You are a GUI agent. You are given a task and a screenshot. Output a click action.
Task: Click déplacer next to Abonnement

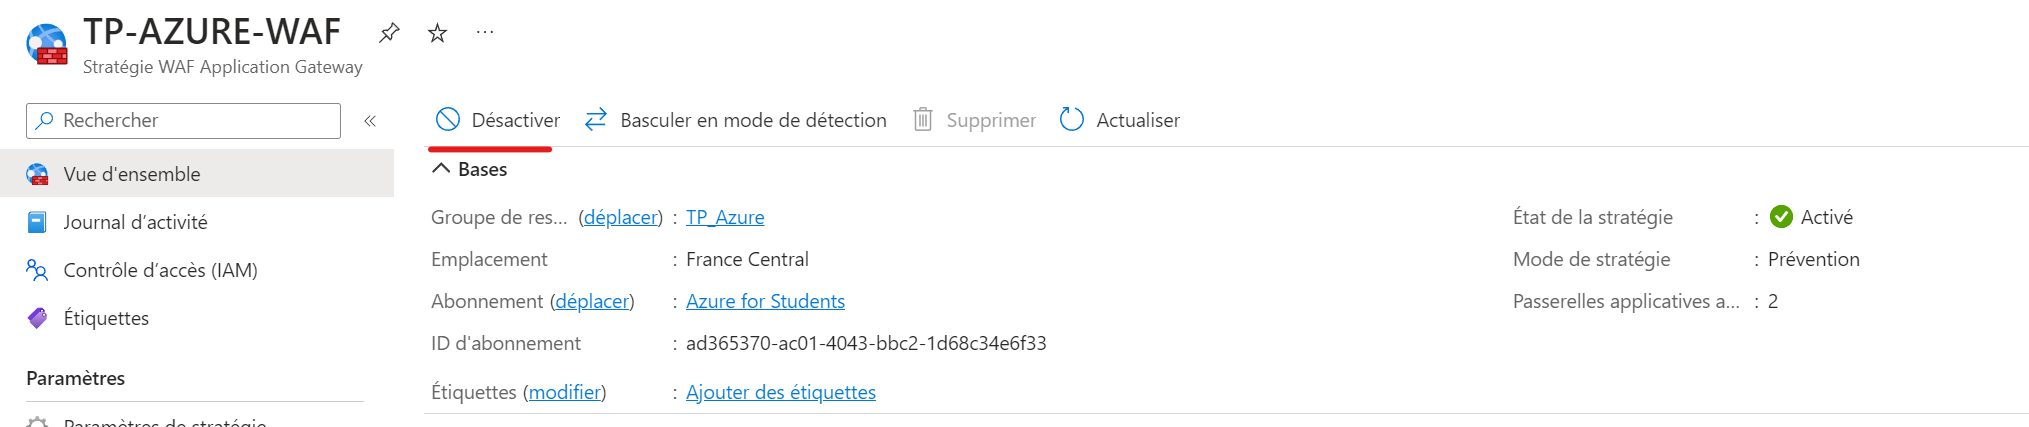coord(592,301)
